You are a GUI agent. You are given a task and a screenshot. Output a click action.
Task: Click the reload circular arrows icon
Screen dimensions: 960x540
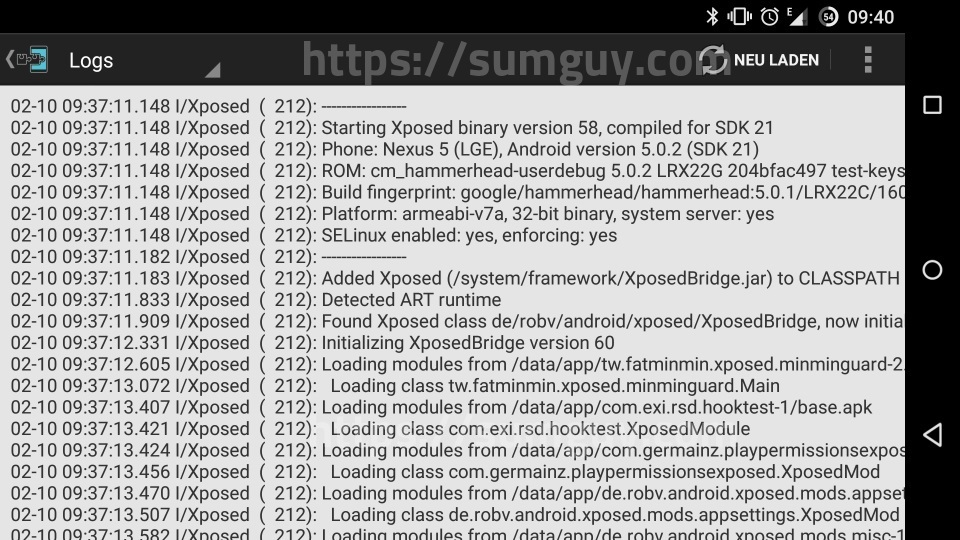pos(713,60)
